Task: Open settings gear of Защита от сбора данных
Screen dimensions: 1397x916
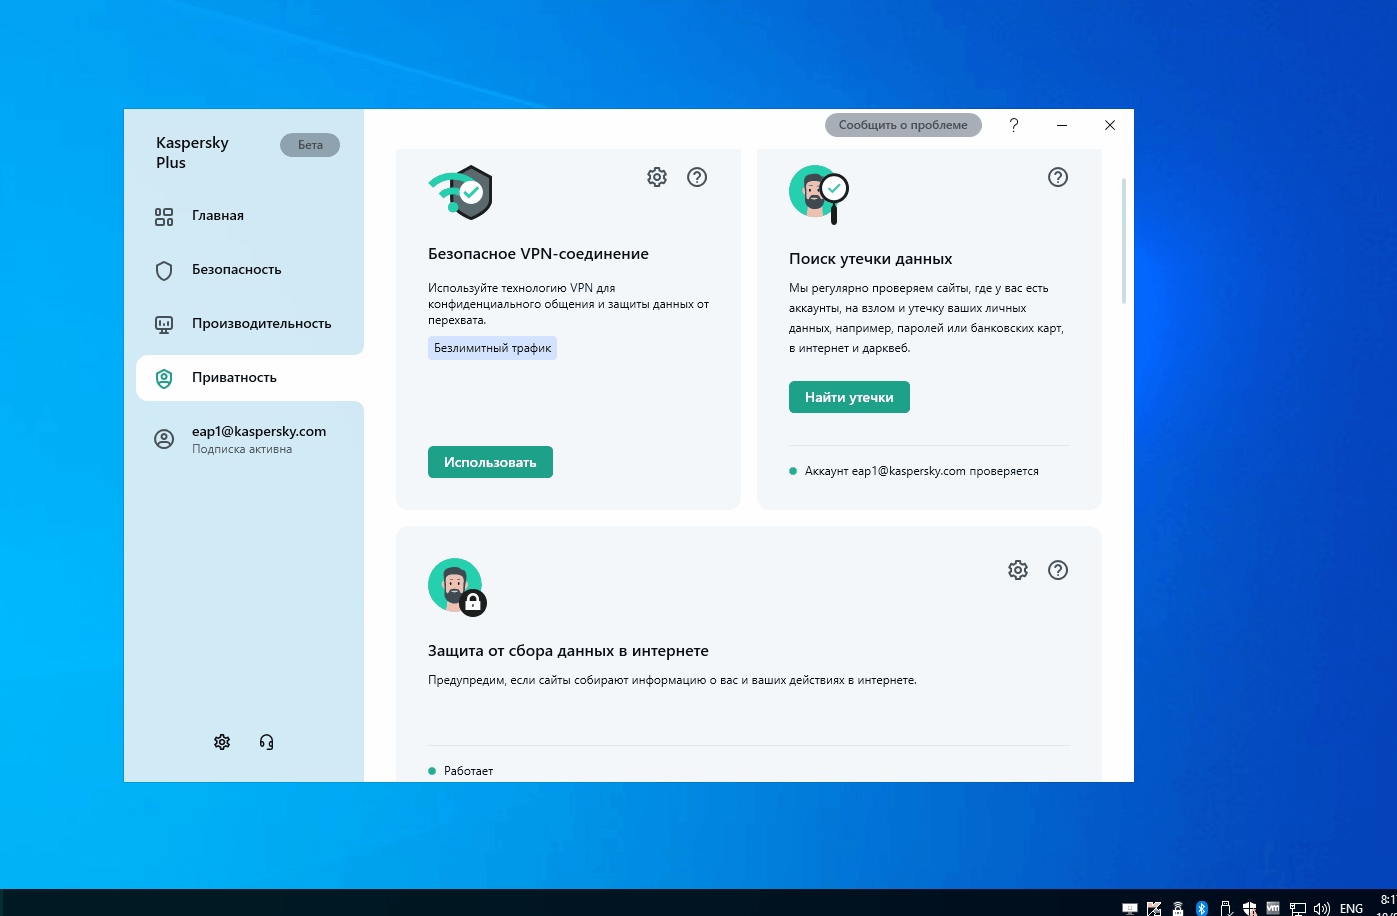Action: point(1018,570)
